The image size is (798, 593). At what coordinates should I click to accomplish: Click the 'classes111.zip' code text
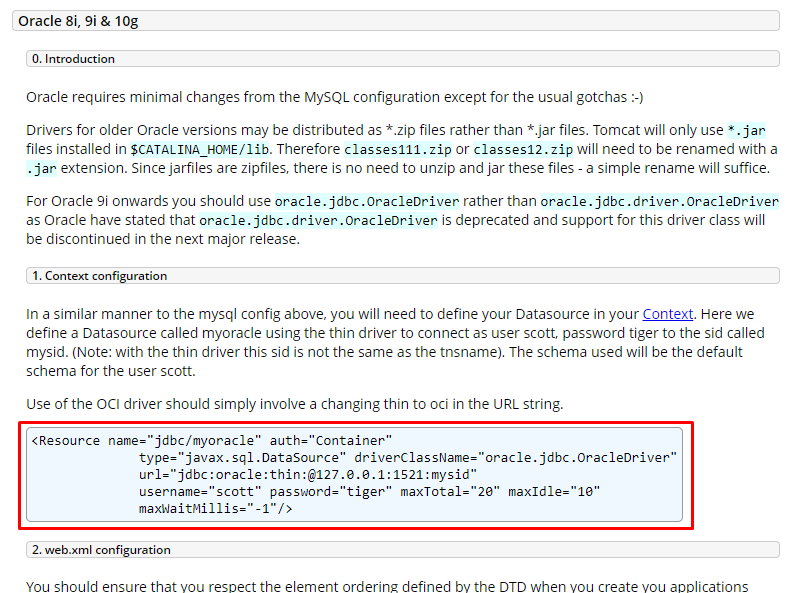tap(398, 150)
